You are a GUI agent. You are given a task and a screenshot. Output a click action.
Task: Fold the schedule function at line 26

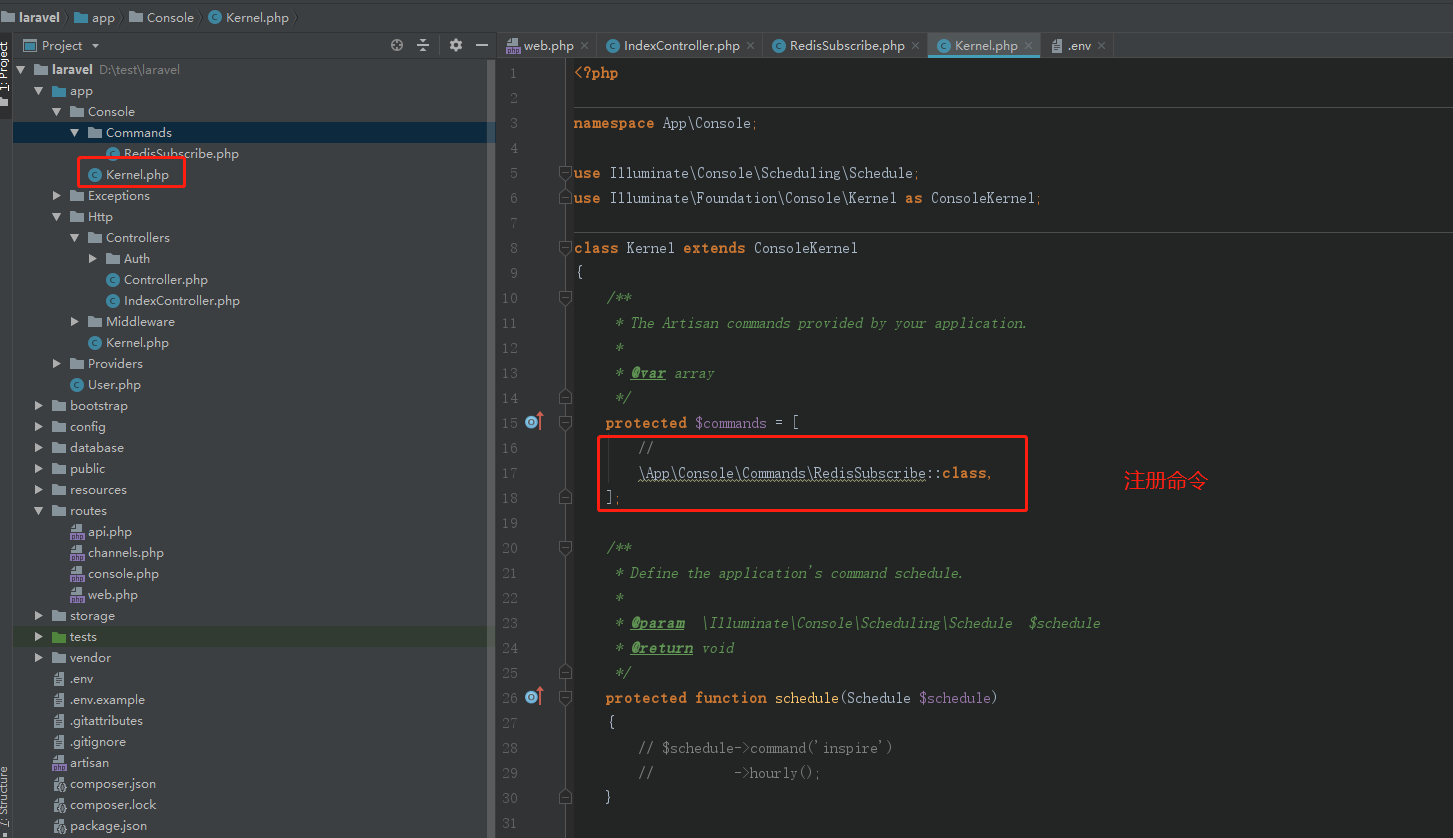(565, 697)
